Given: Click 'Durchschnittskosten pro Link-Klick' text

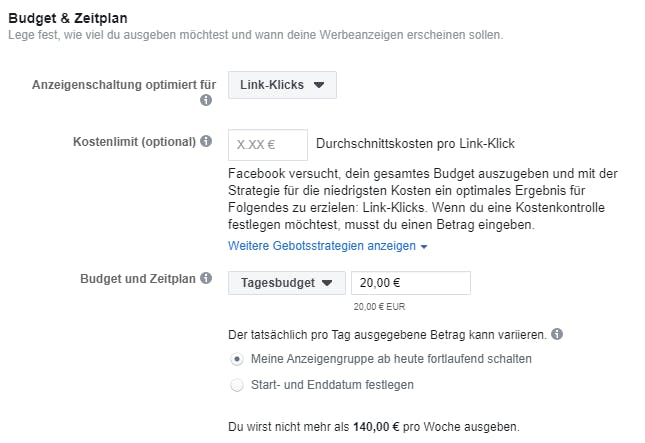Looking at the screenshot, I should coord(415,143).
